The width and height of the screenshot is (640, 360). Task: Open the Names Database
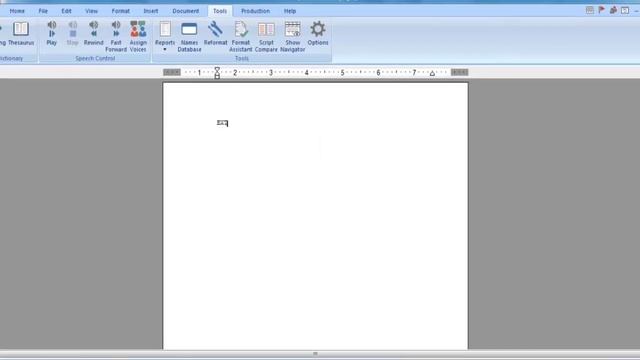189,37
